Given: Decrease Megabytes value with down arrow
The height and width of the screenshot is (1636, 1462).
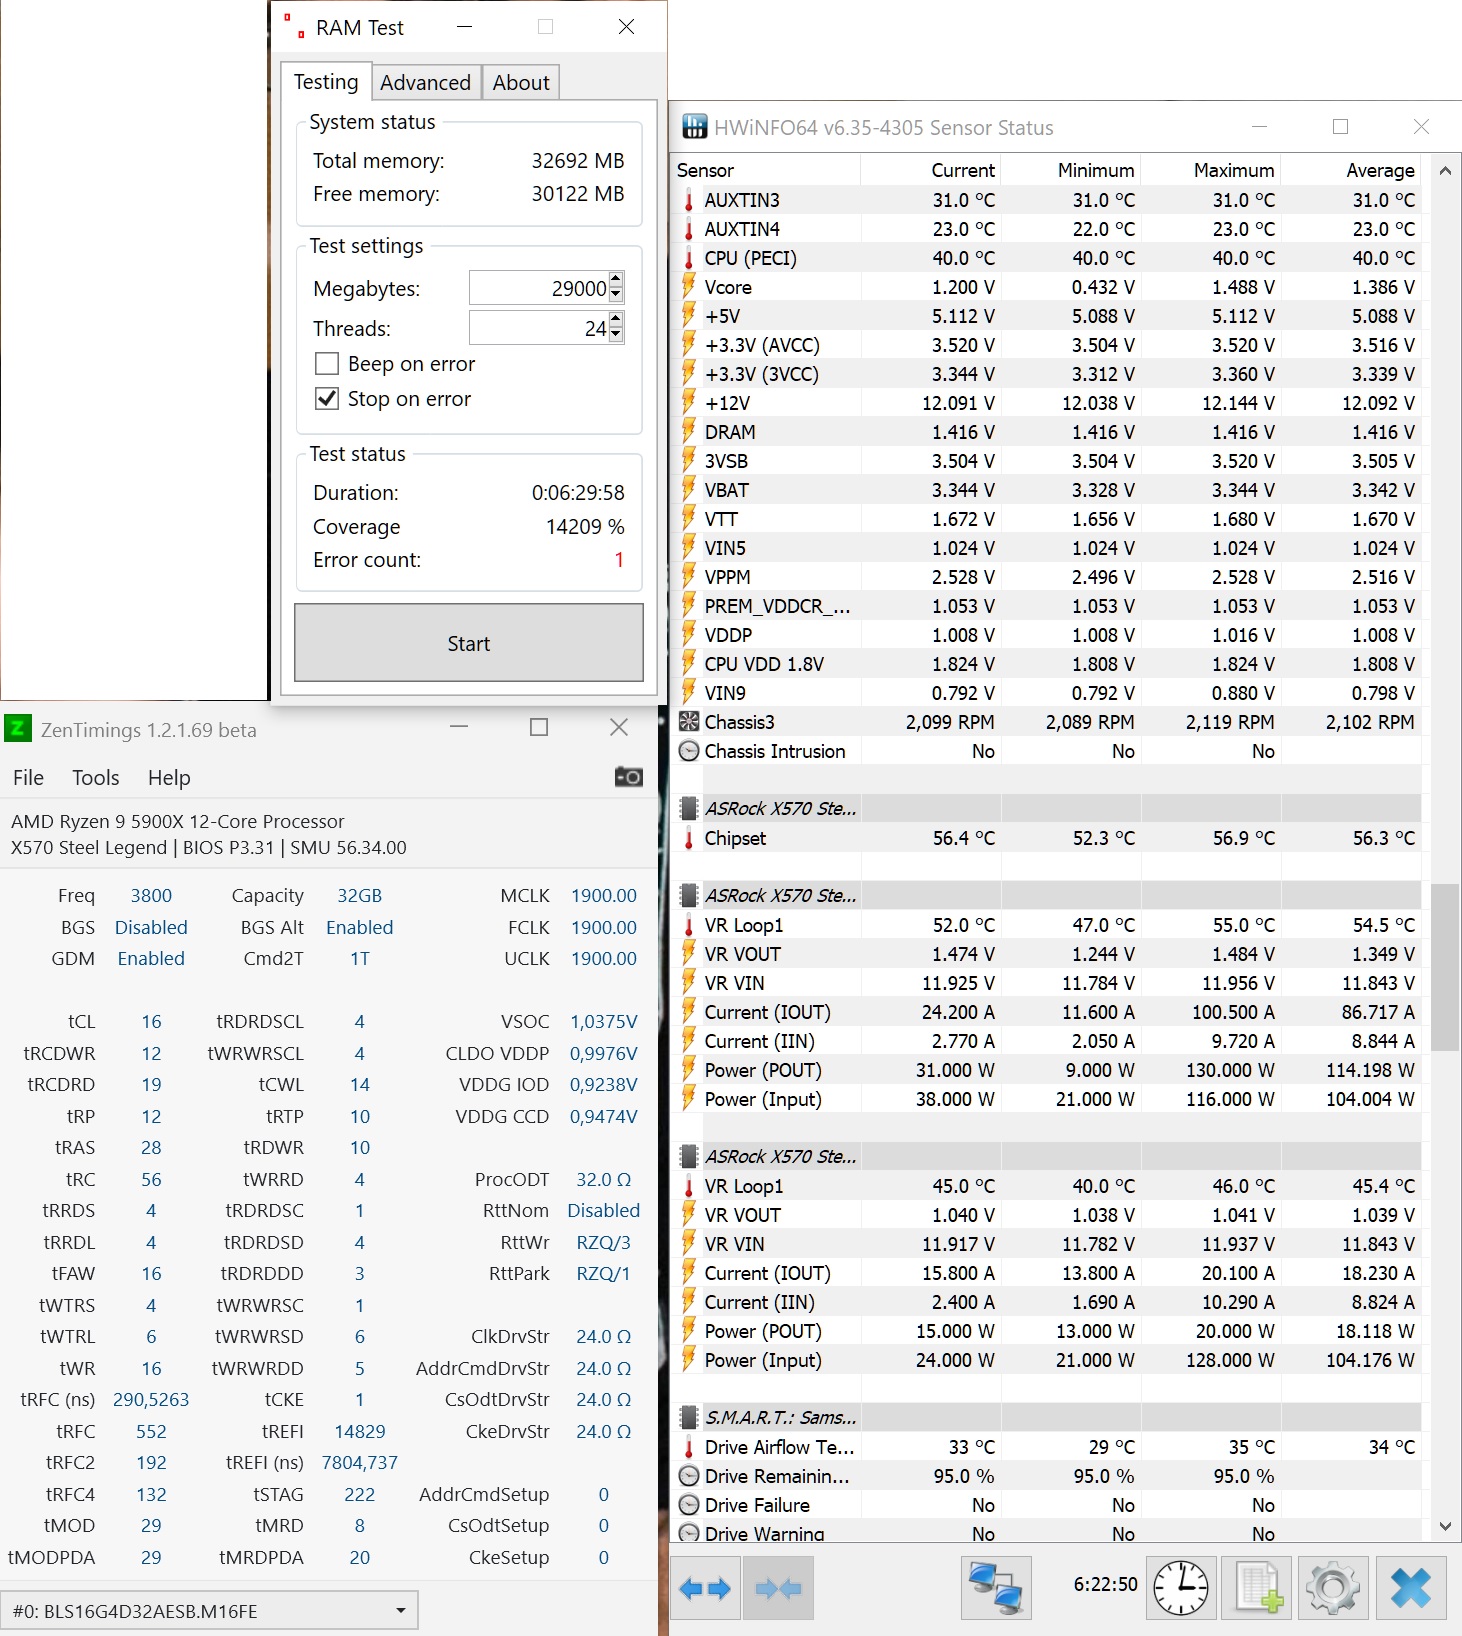Looking at the screenshot, I should pos(616,295).
